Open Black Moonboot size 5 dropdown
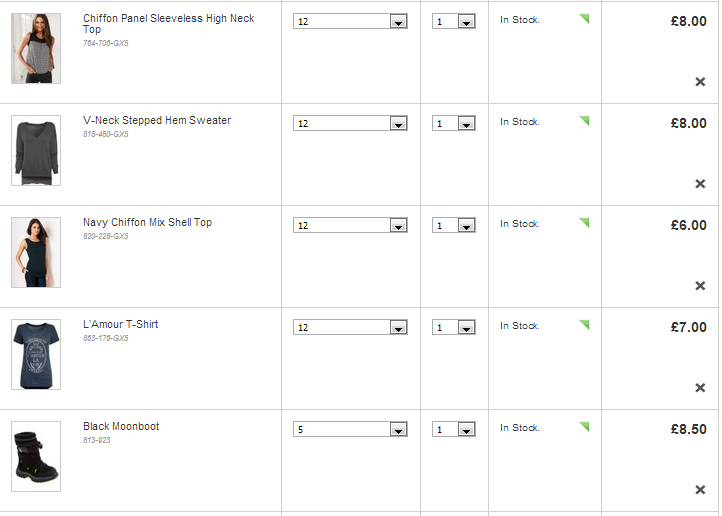Screen dimensions: 722x516 pos(350,429)
